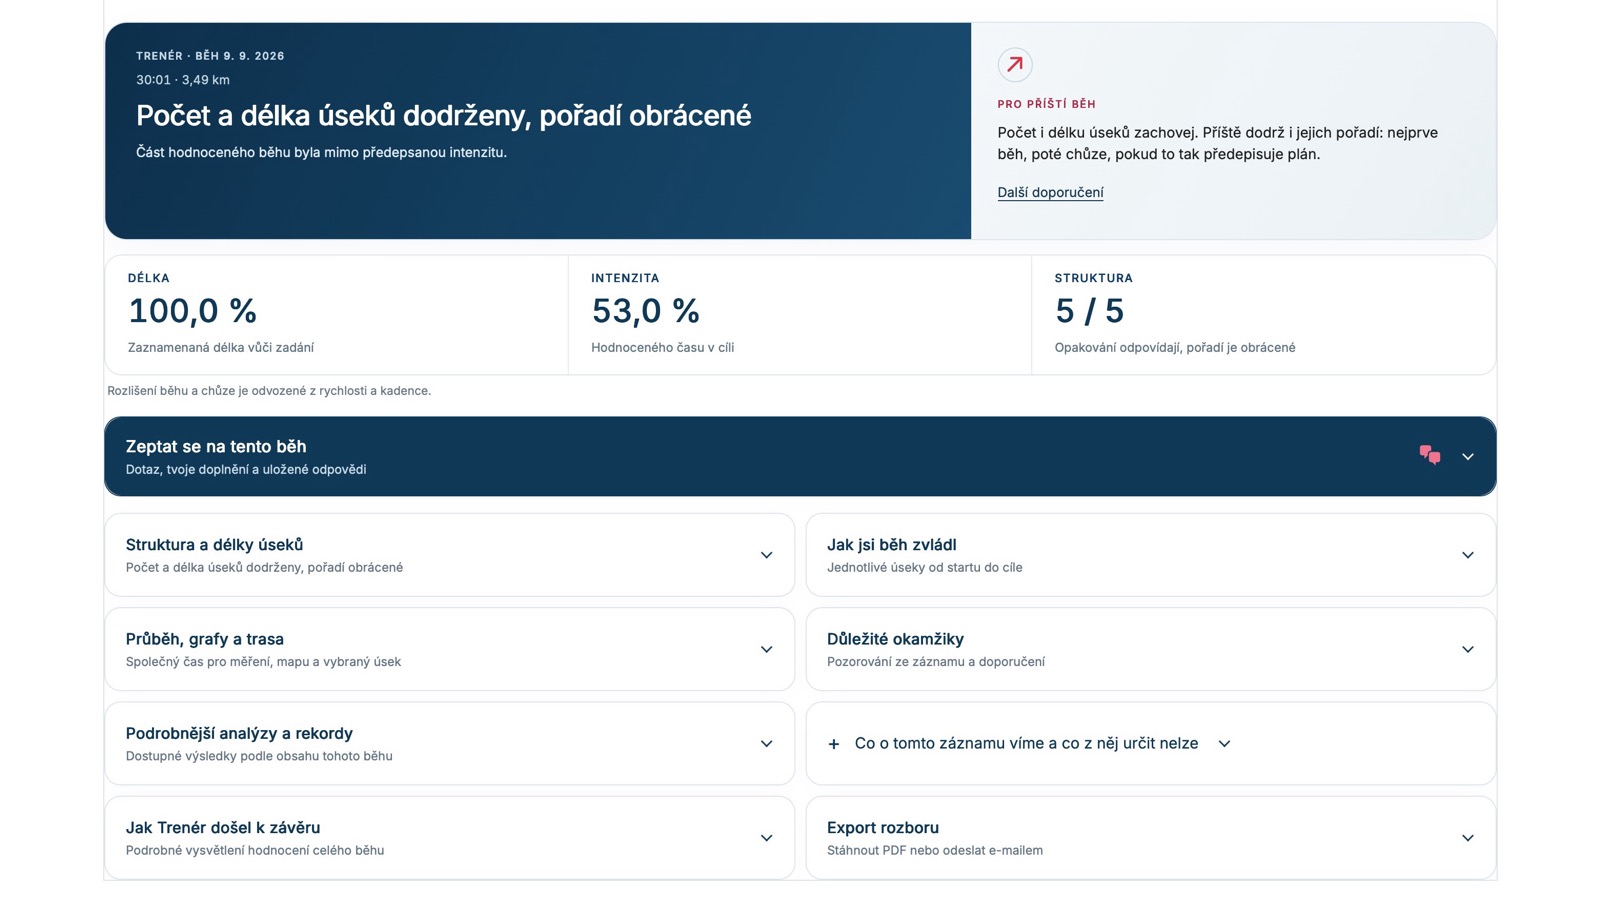Open Průběh, grafy a trasa section title

pos(205,639)
